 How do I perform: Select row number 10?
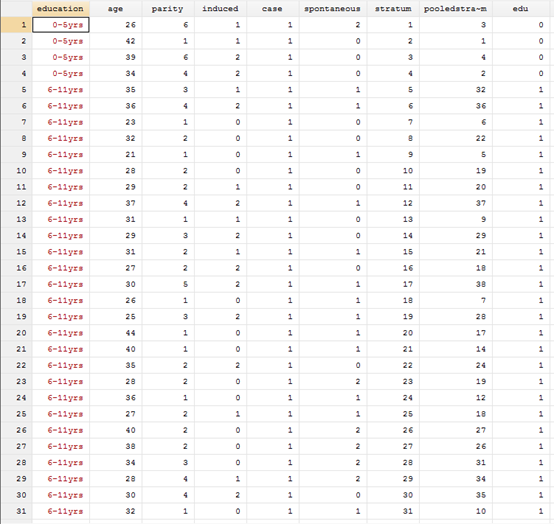tap(17, 171)
